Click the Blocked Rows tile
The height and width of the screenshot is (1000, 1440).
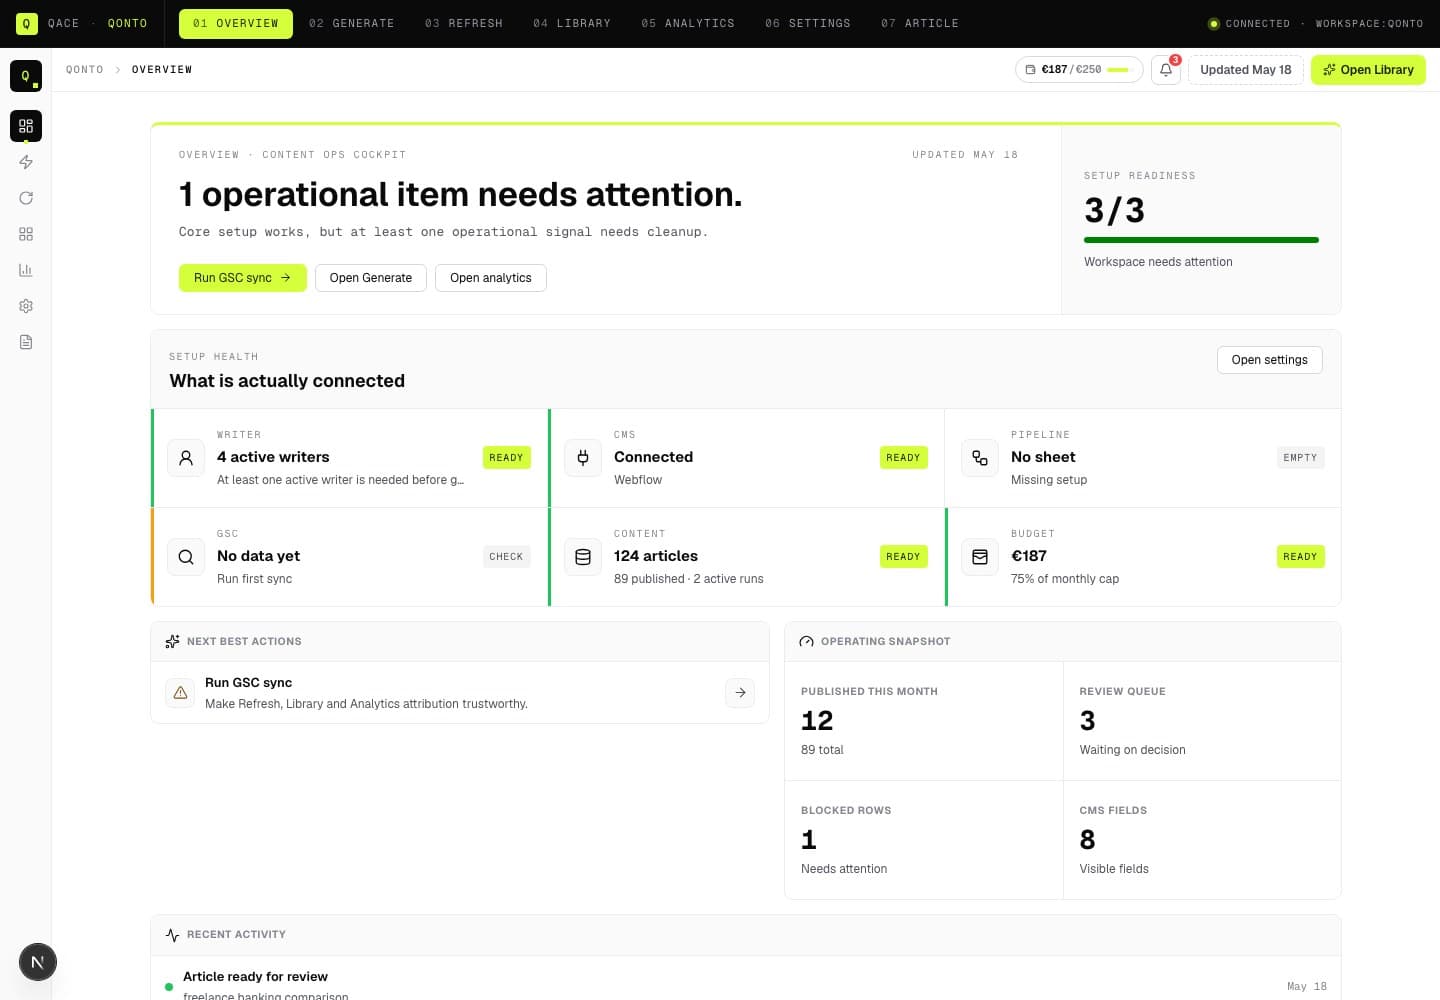tap(924, 840)
